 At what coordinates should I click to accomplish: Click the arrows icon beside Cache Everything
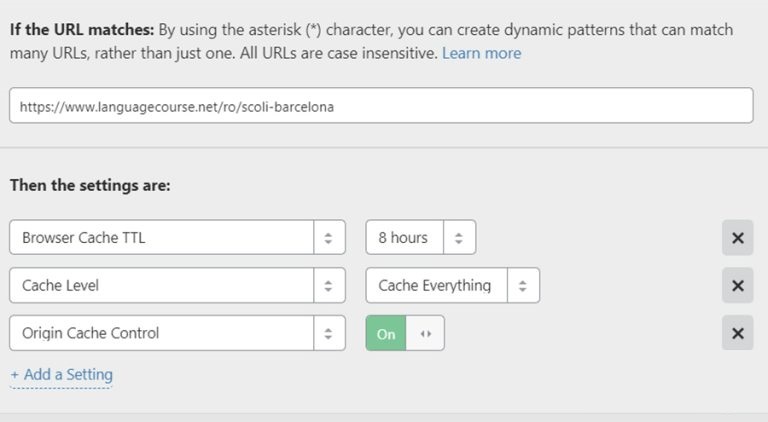(523, 285)
